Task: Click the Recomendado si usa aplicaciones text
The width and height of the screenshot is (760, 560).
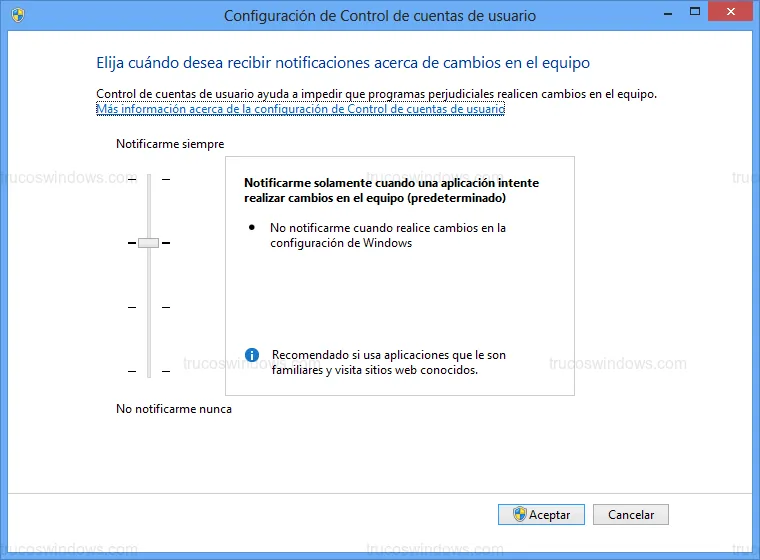Action: (x=387, y=362)
